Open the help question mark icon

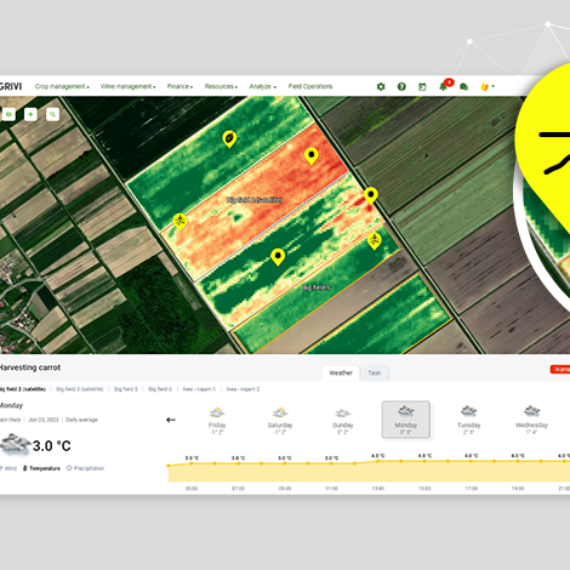401,87
